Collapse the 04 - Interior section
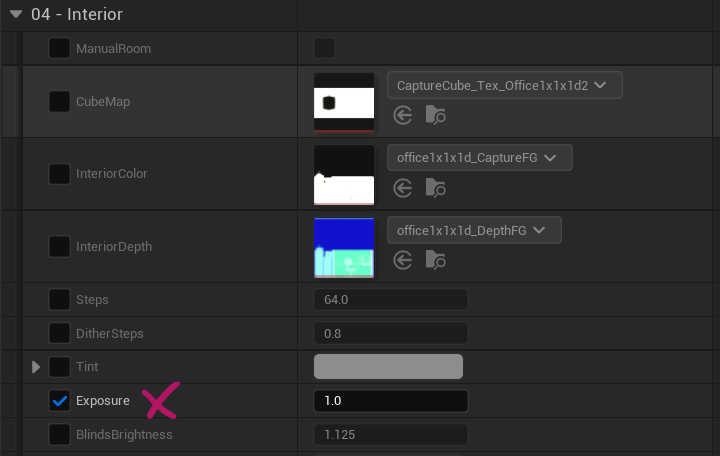The height and width of the screenshot is (456, 720). [15, 14]
